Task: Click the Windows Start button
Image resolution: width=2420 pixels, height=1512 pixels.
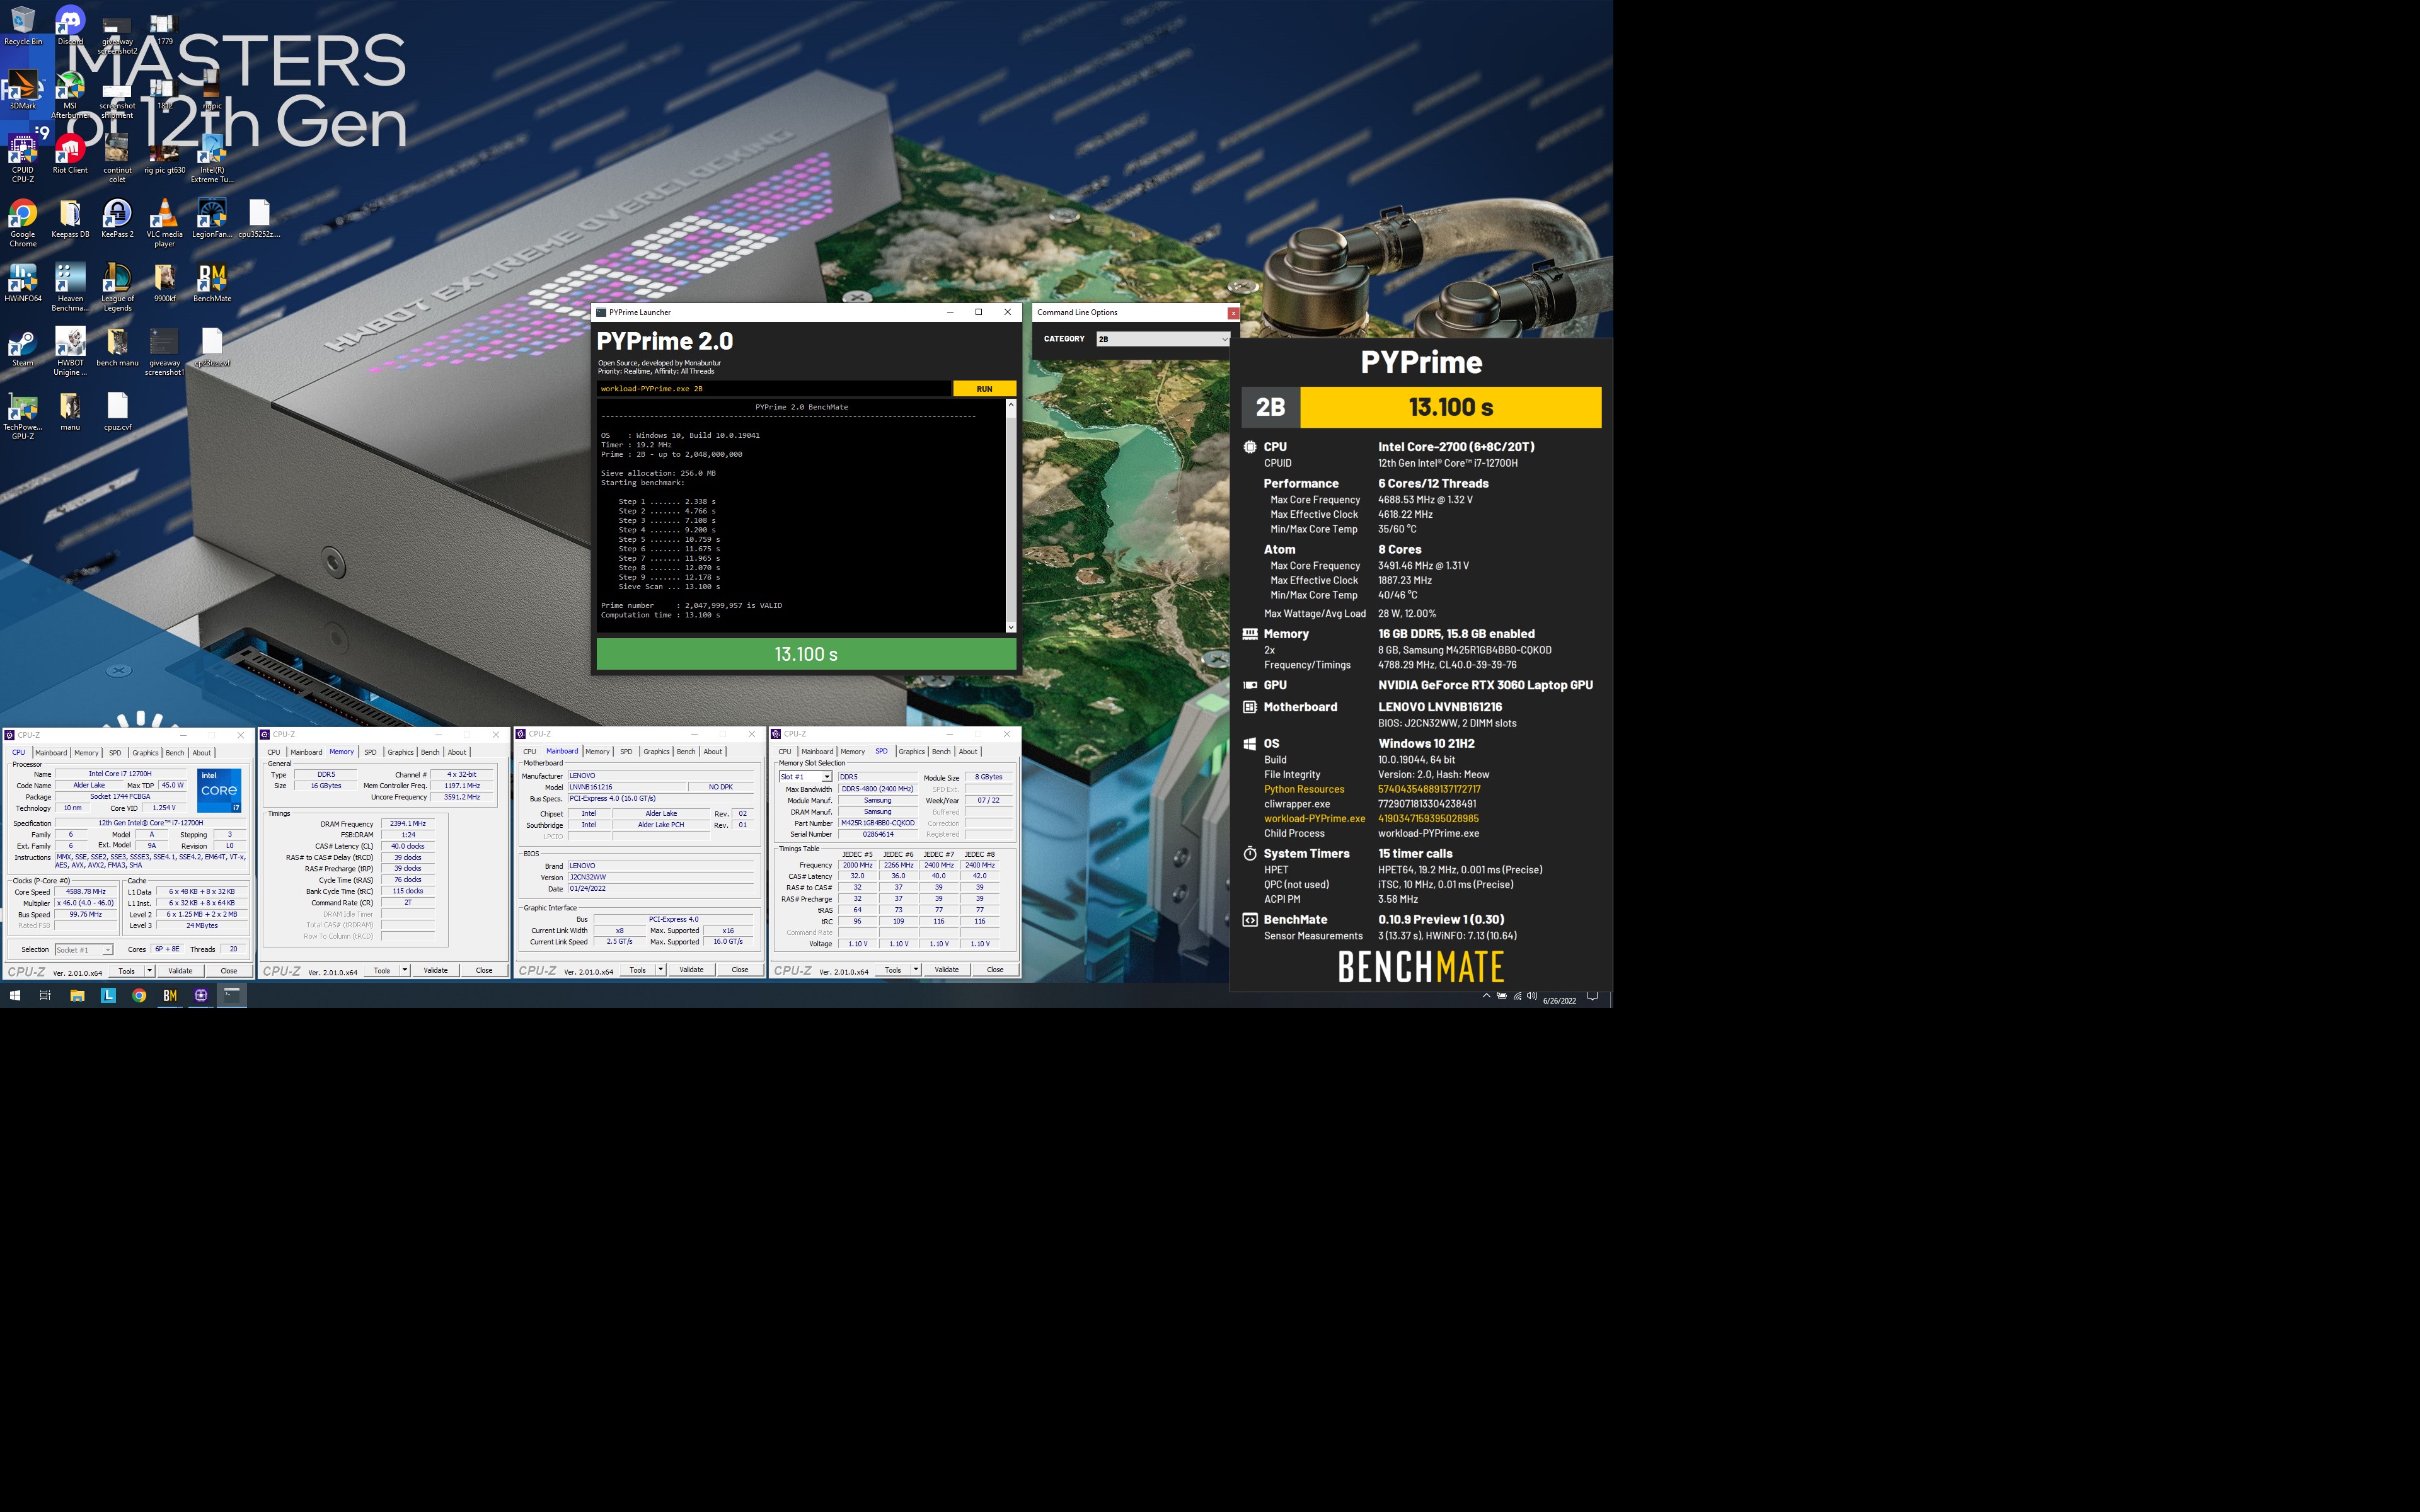Action: coord(15,995)
